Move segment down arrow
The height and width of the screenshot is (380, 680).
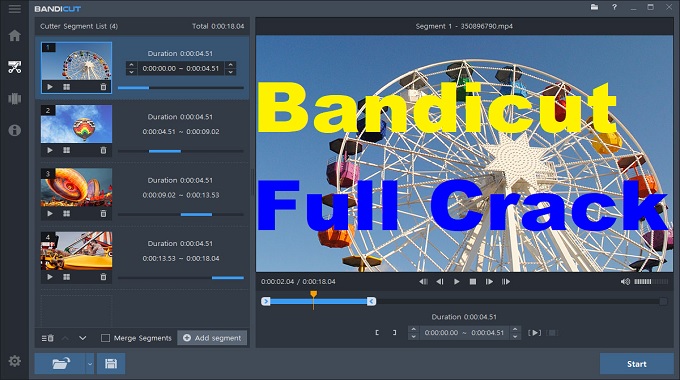tap(82, 338)
